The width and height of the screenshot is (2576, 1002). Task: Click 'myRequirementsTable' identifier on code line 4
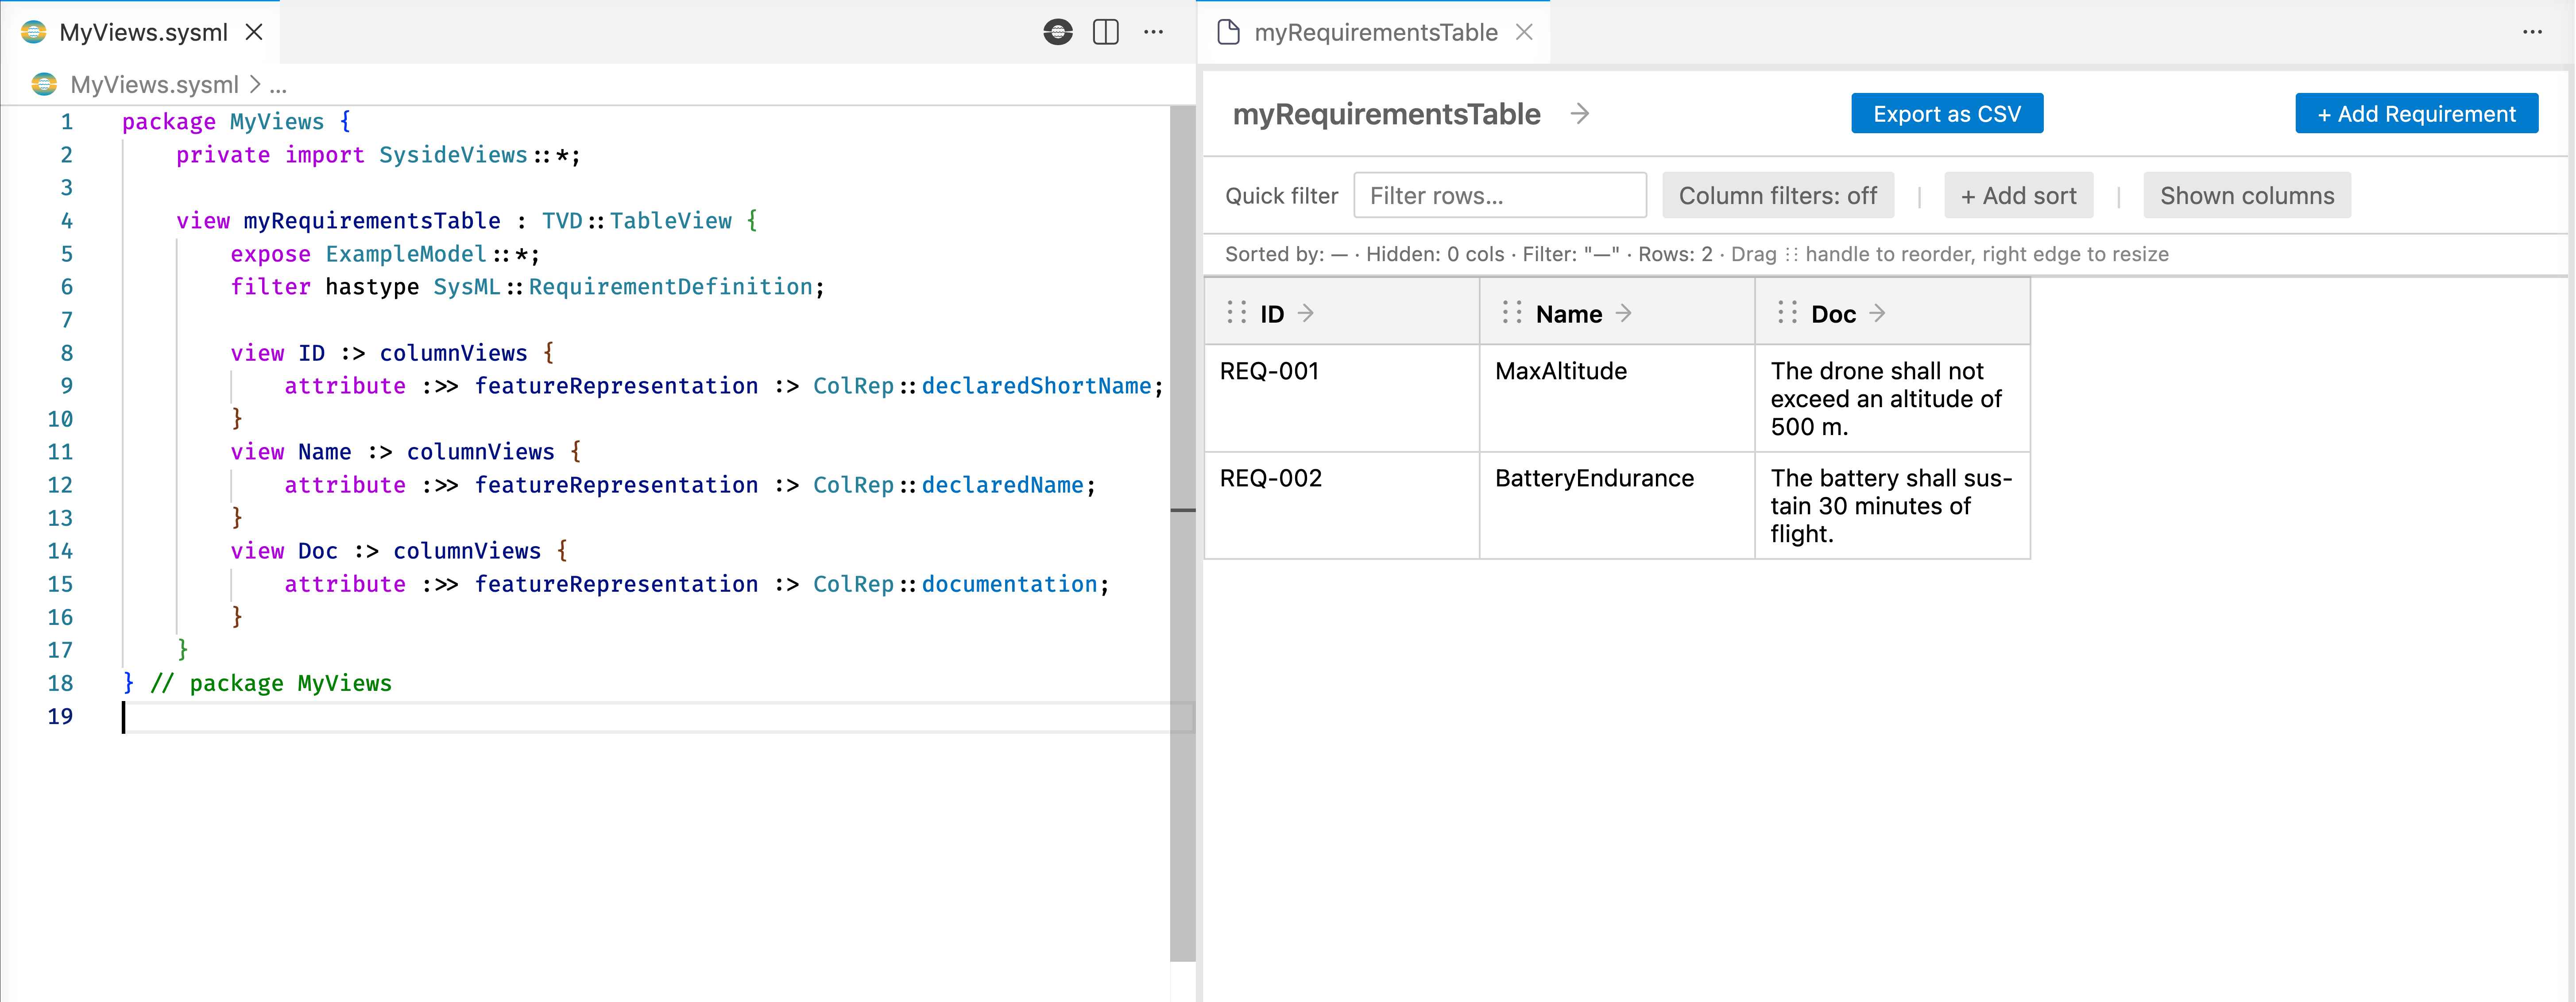pos(371,221)
